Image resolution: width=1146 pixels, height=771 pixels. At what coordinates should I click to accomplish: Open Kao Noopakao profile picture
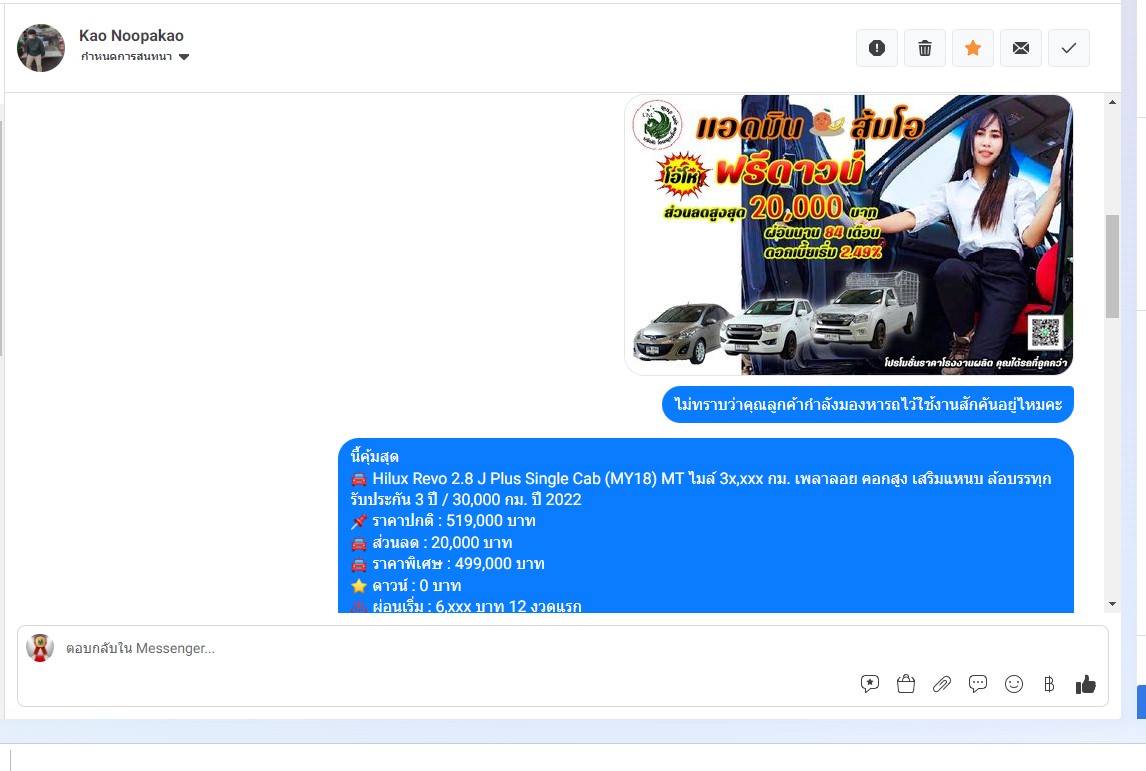click(41, 48)
